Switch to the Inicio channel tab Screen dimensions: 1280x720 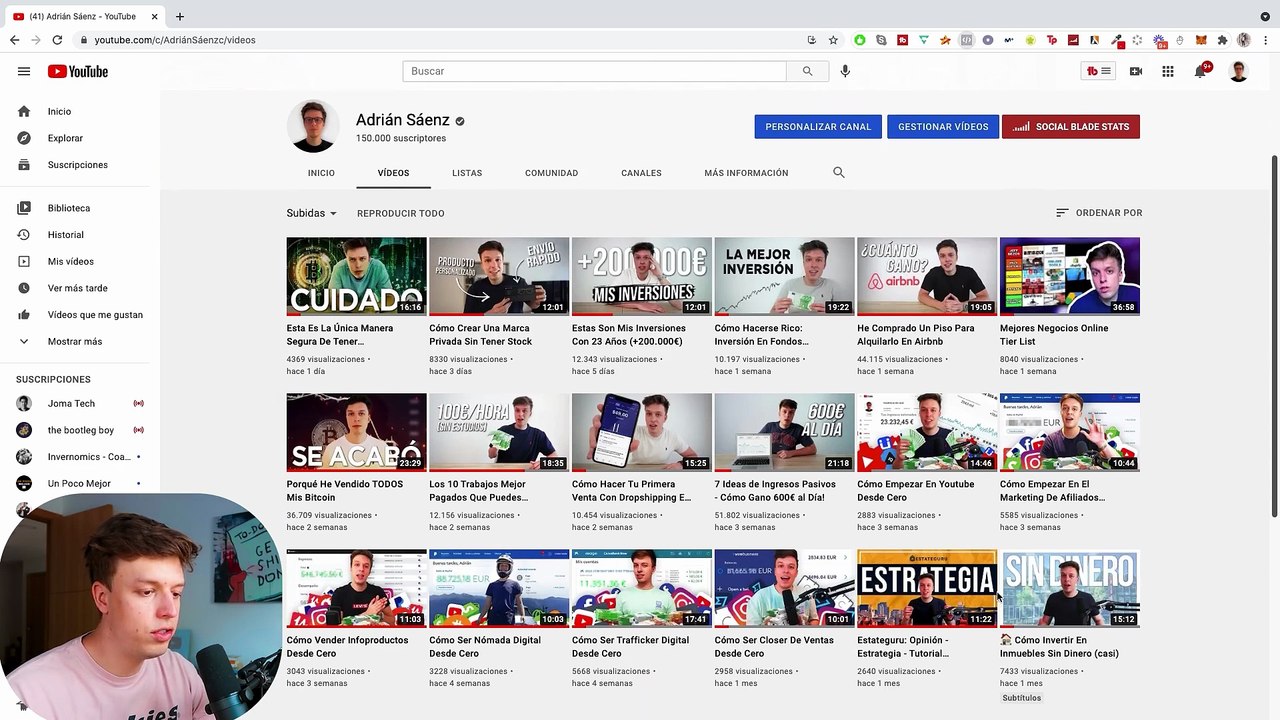pos(321,173)
